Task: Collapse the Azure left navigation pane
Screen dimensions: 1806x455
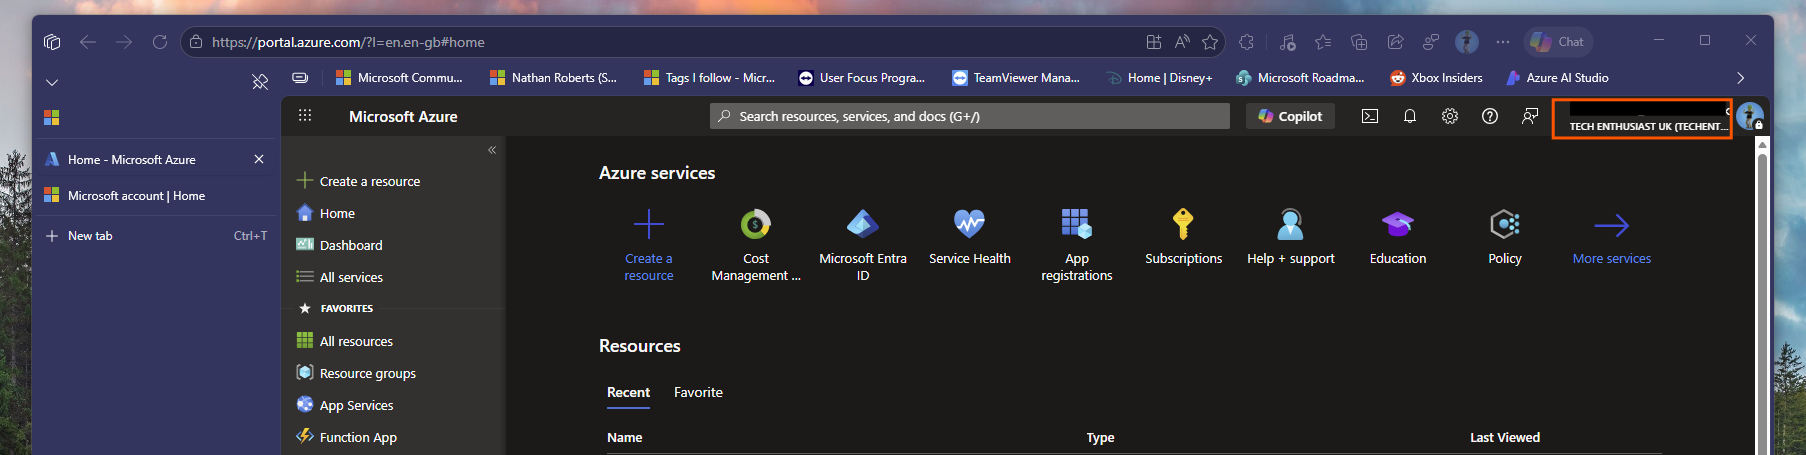Action: 492,150
